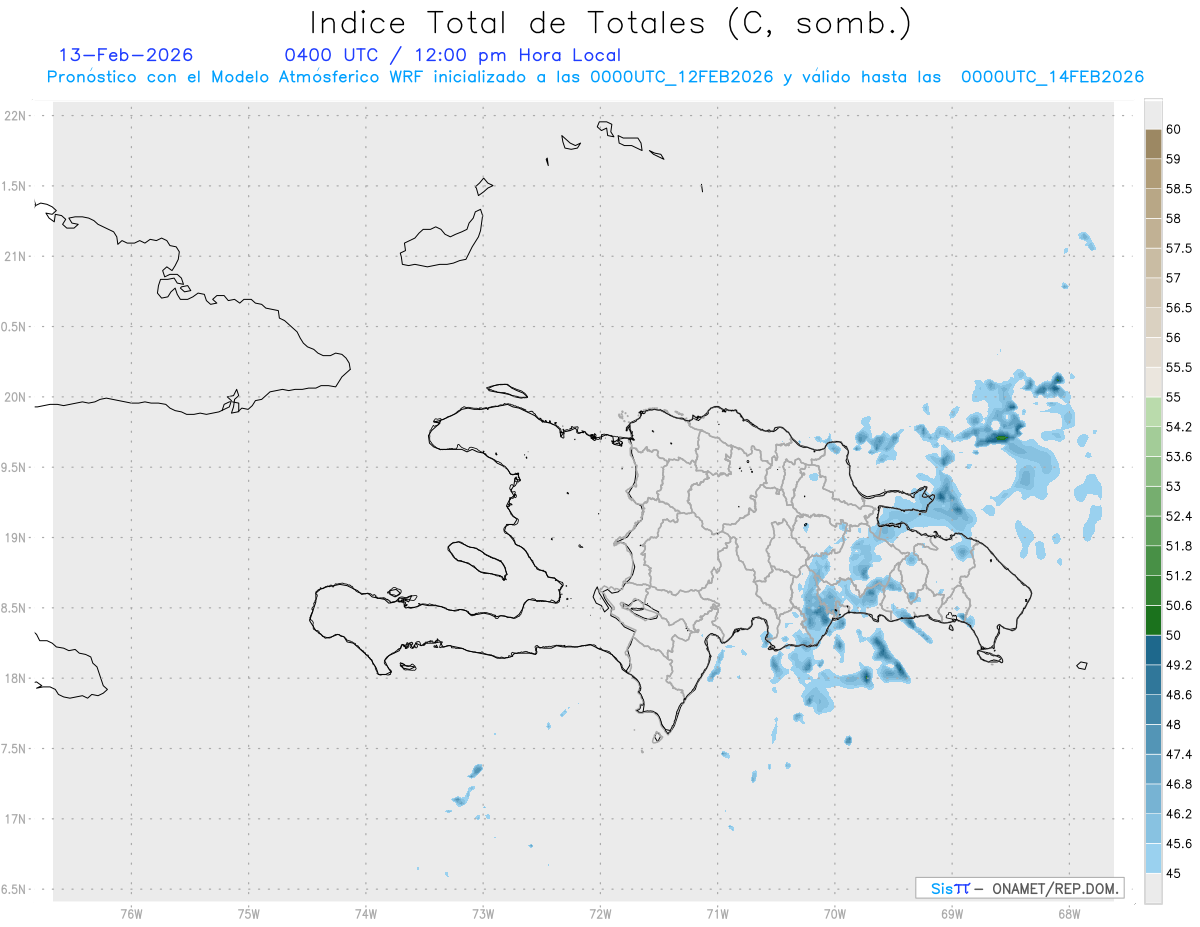Click the "71W" longitude label

point(717,913)
